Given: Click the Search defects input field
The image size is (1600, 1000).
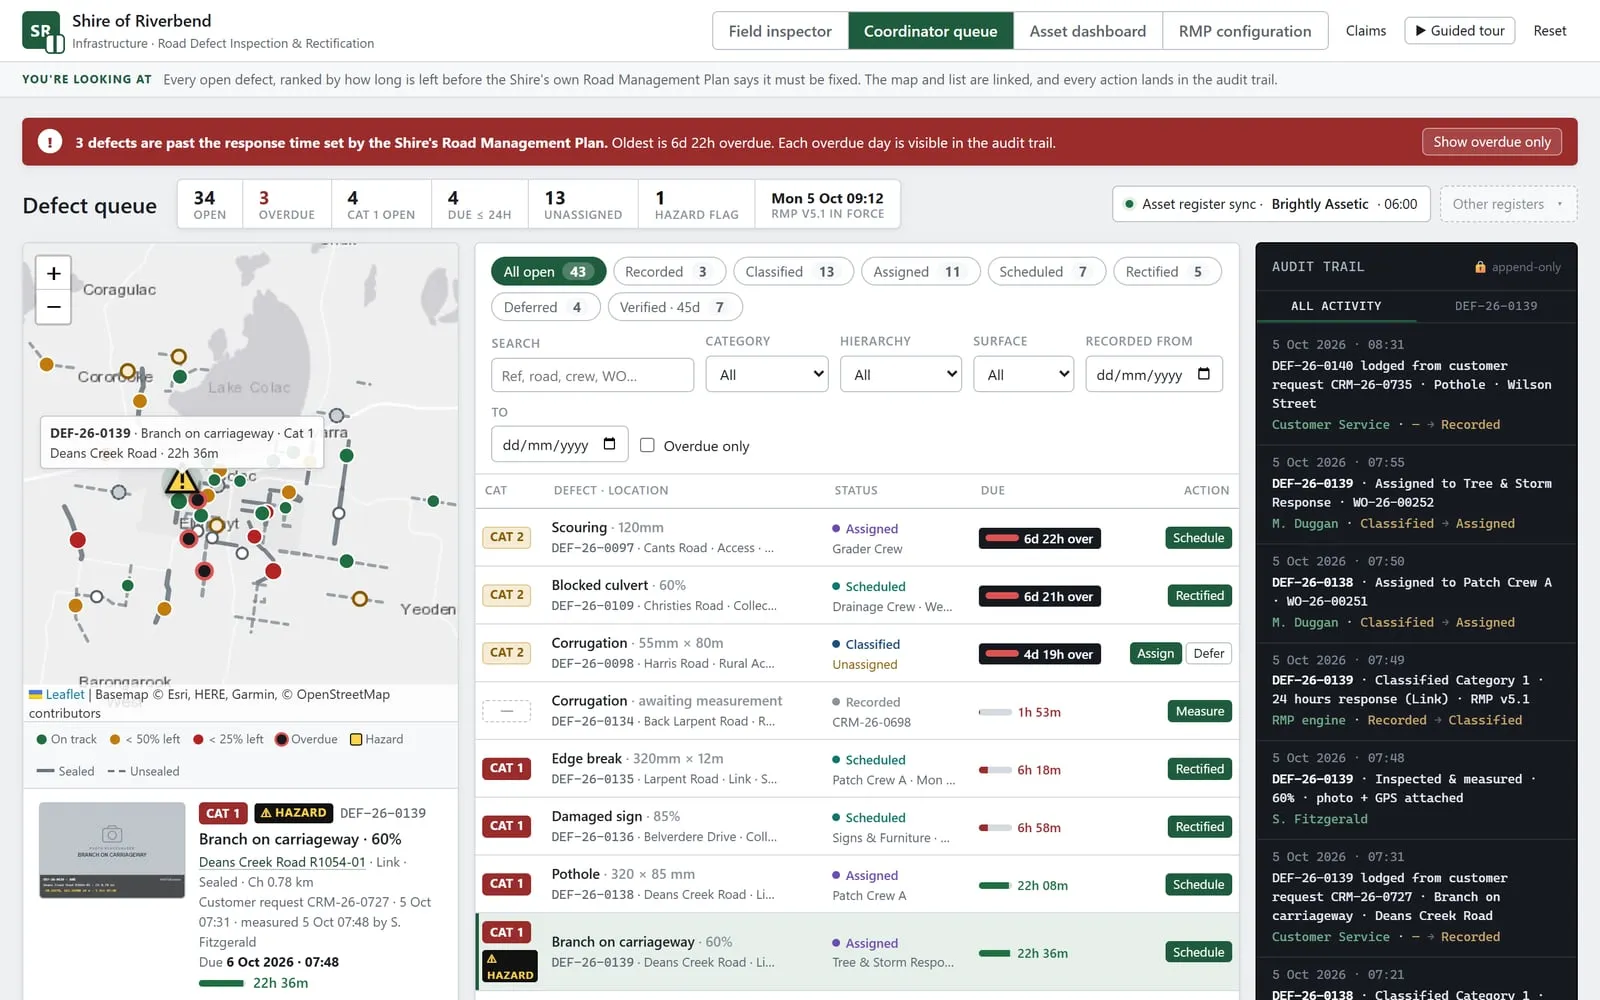Looking at the screenshot, I should tap(592, 375).
